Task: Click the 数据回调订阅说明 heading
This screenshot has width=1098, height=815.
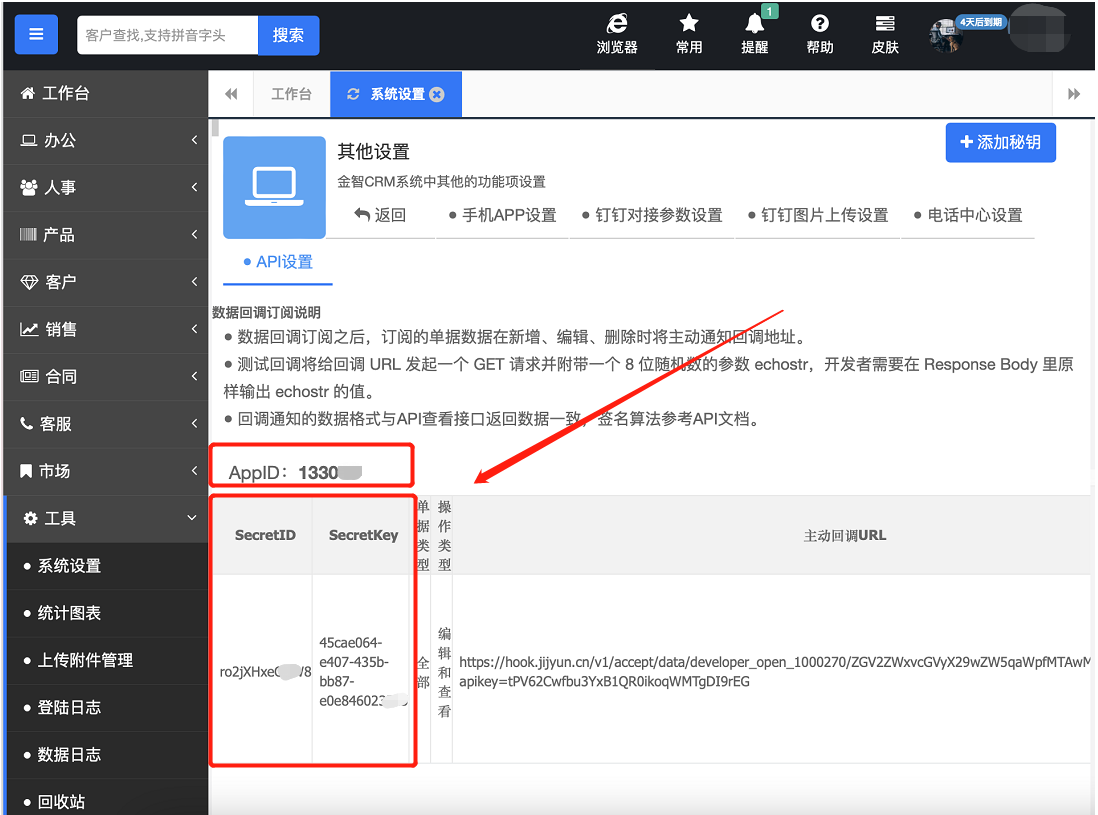Action: click(x=266, y=312)
